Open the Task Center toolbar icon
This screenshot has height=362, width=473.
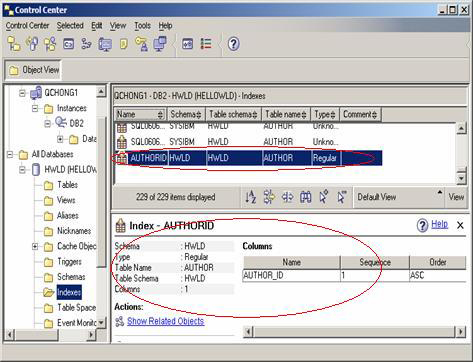[x=87, y=44]
